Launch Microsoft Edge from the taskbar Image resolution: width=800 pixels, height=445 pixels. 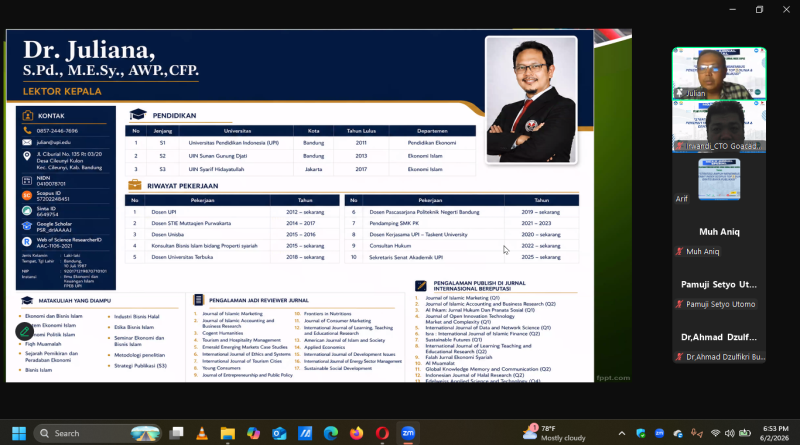point(331,433)
